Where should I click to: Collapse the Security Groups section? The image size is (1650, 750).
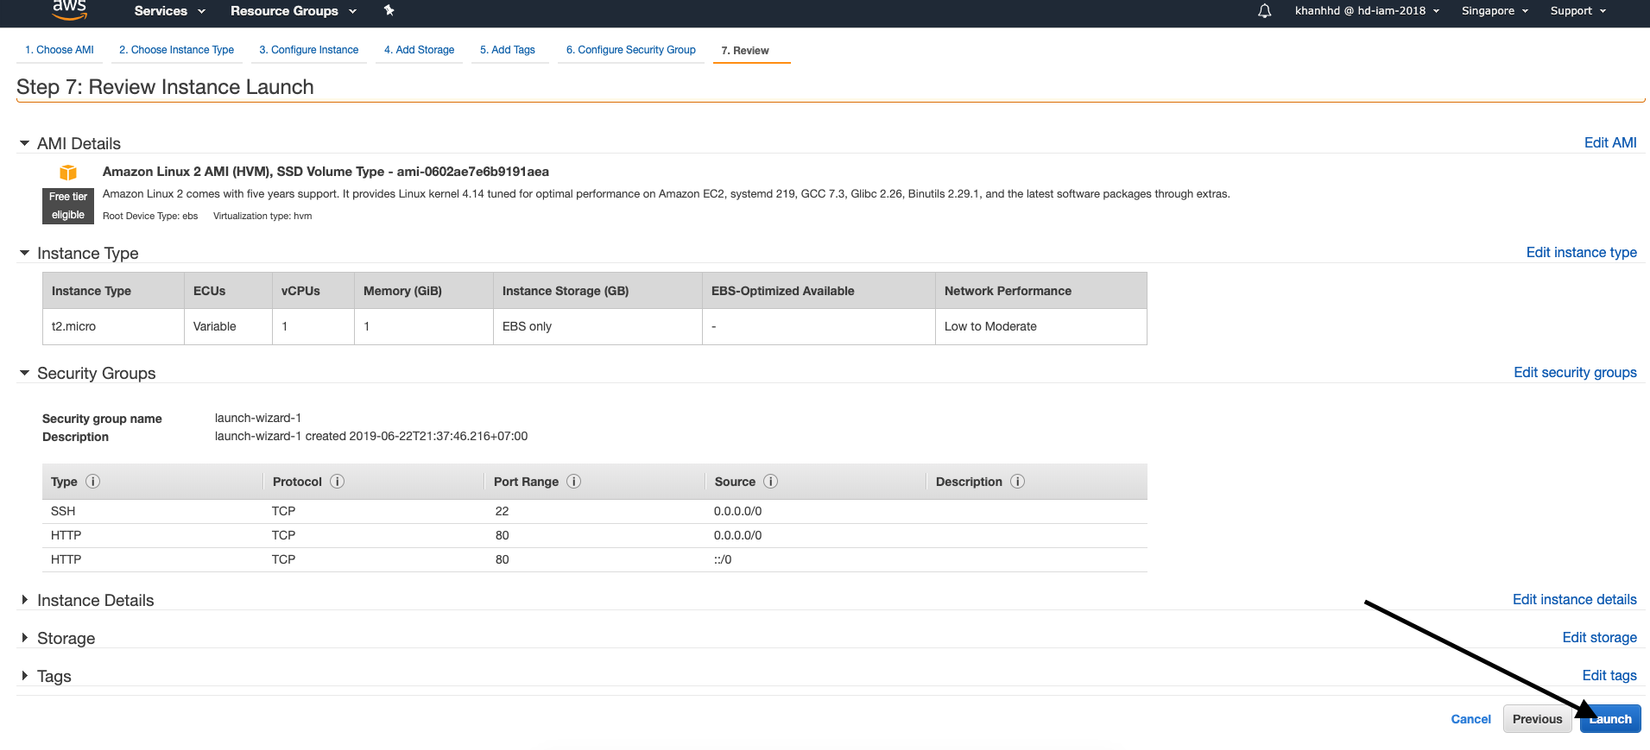point(25,373)
